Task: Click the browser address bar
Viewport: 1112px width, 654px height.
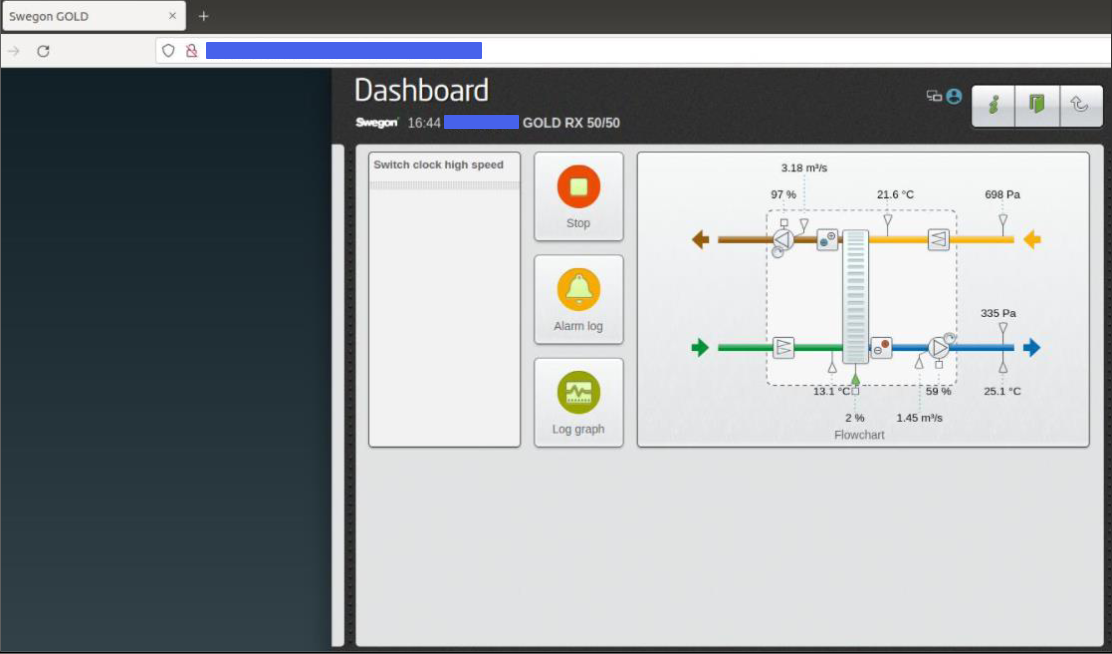Action: [x=640, y=51]
